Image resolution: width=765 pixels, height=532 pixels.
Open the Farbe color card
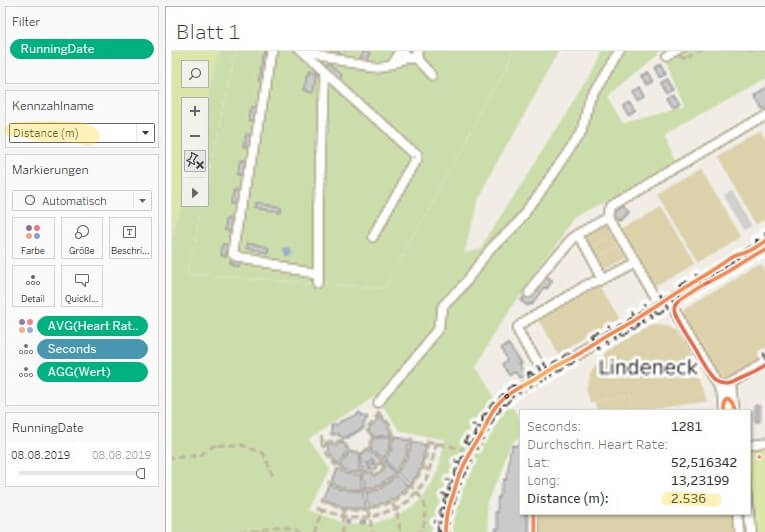pyautogui.click(x=33, y=238)
